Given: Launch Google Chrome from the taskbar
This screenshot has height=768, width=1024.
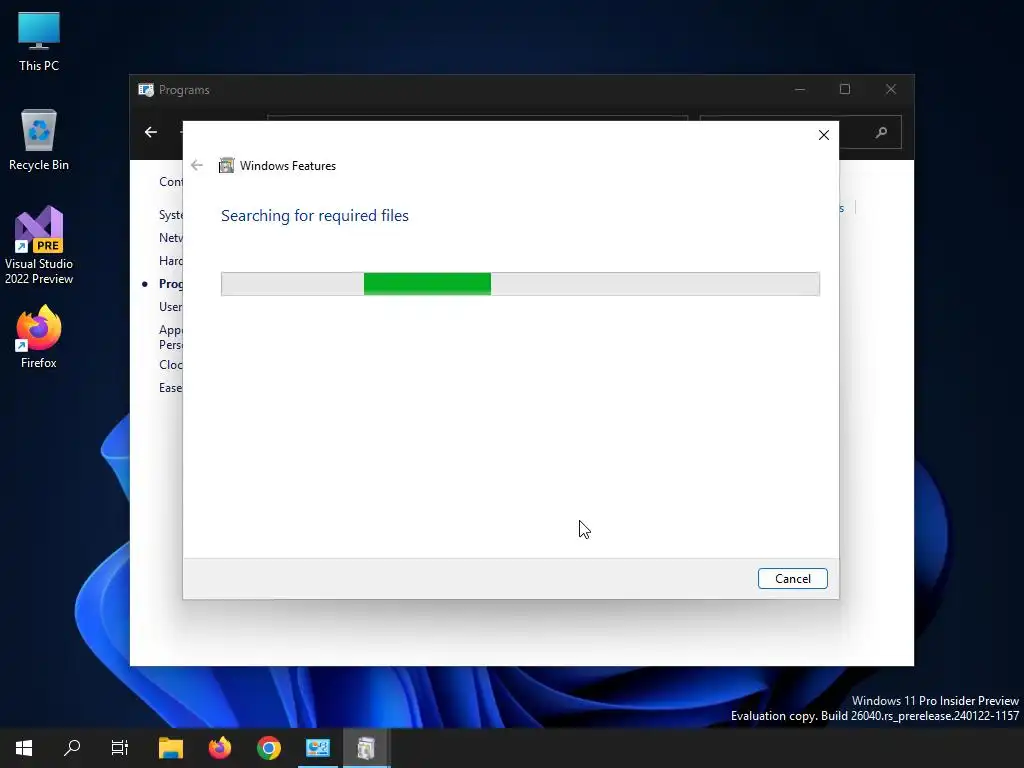Looking at the screenshot, I should coord(268,748).
